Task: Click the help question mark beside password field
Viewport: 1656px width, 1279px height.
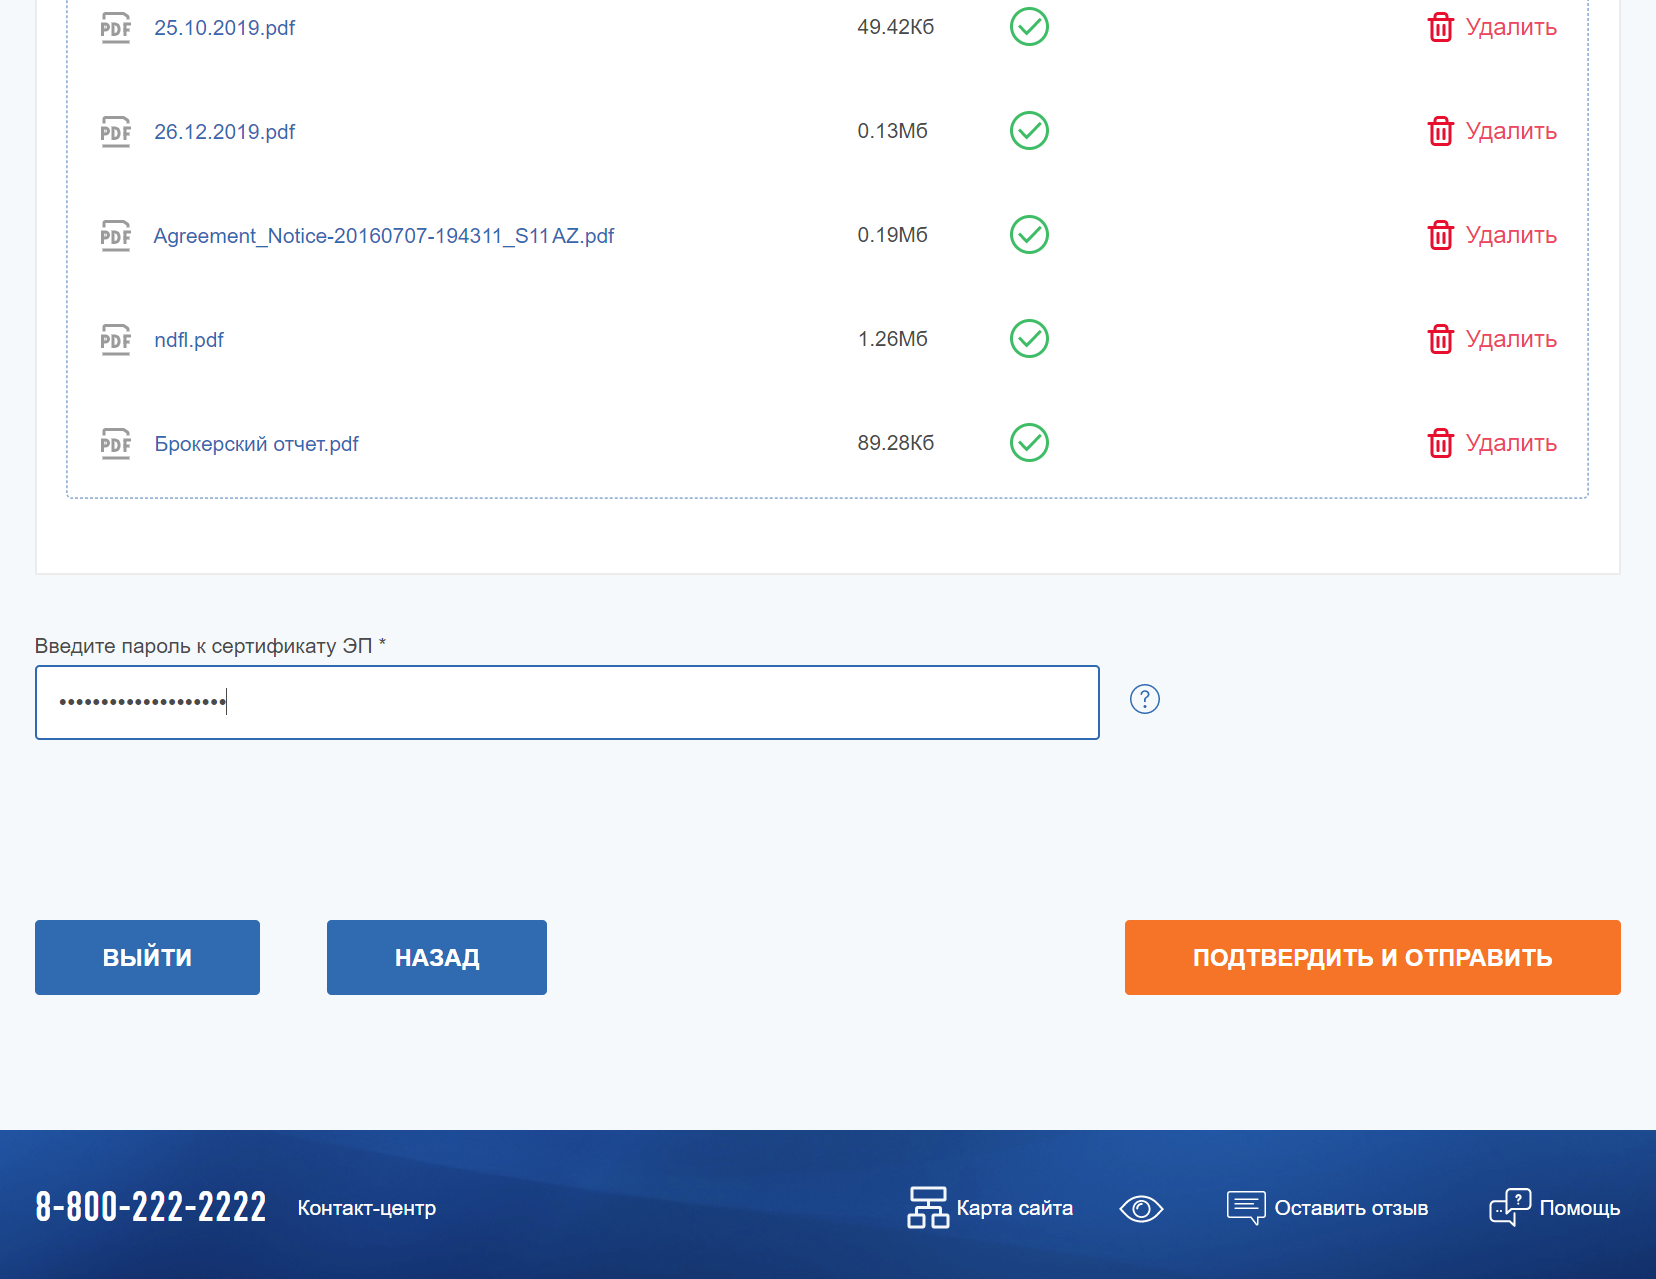Action: 1144,699
